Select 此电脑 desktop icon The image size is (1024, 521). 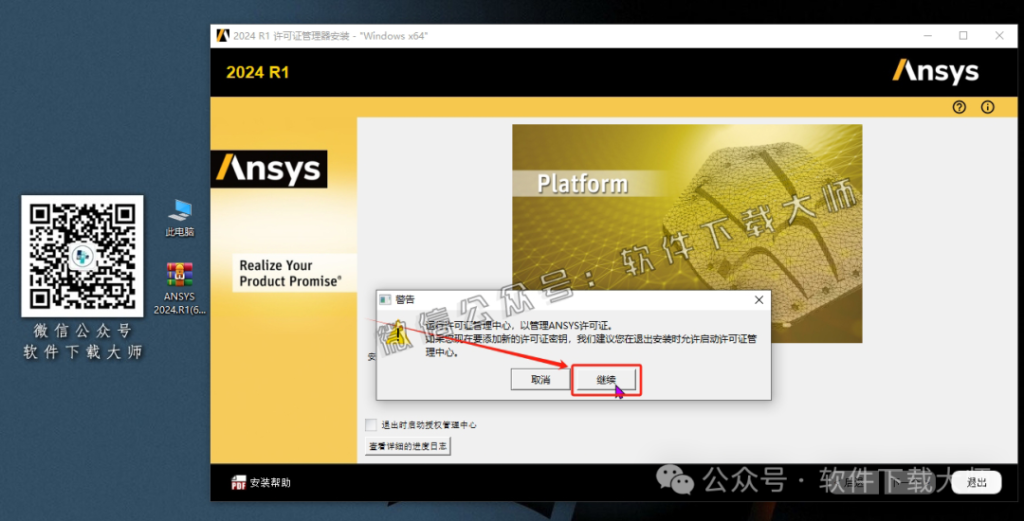pyautogui.click(x=180, y=219)
